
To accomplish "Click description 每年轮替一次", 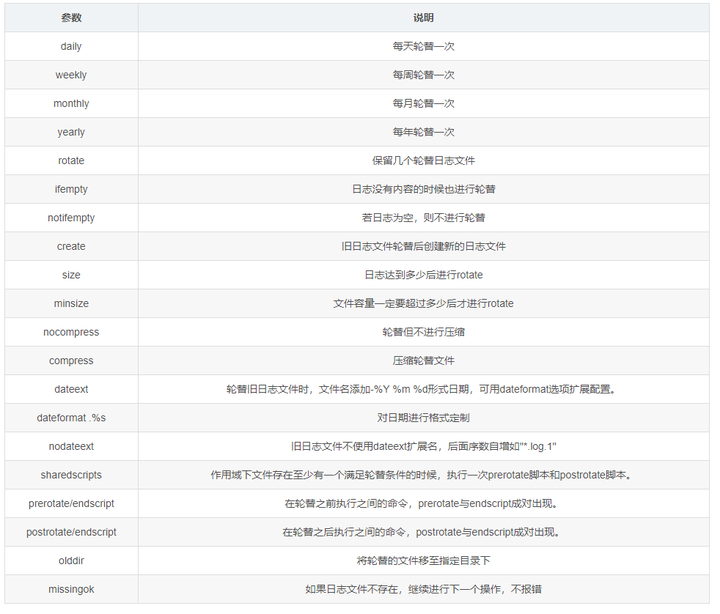I will [x=423, y=132].
